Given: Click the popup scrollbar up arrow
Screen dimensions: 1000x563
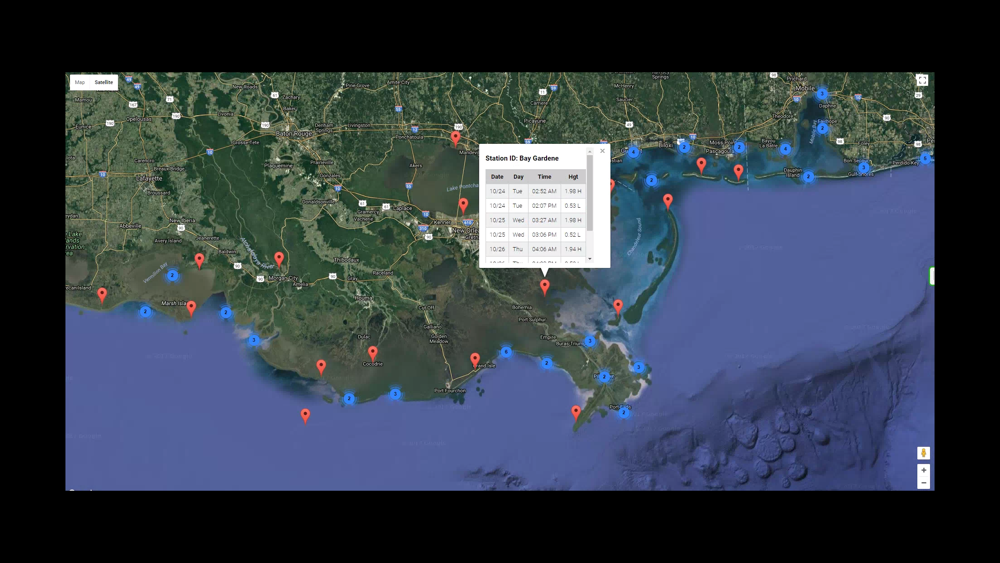Looking at the screenshot, I should coord(590,152).
